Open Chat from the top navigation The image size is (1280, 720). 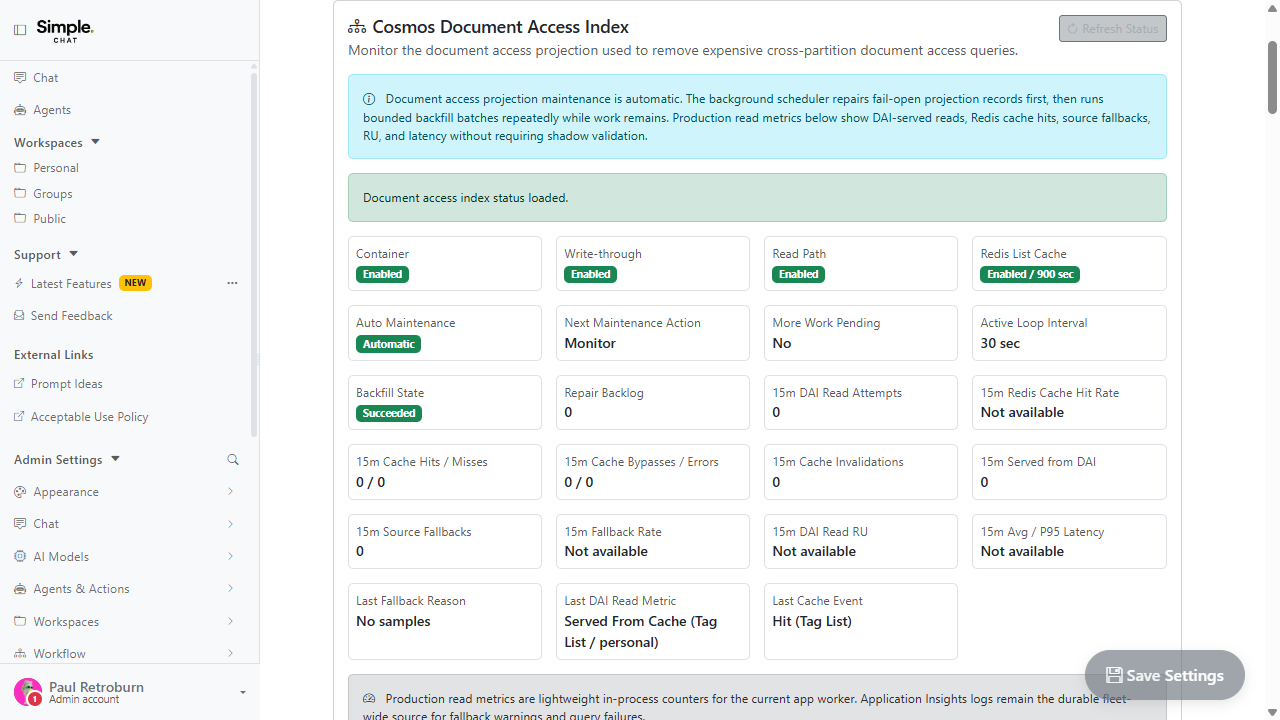coord(46,78)
